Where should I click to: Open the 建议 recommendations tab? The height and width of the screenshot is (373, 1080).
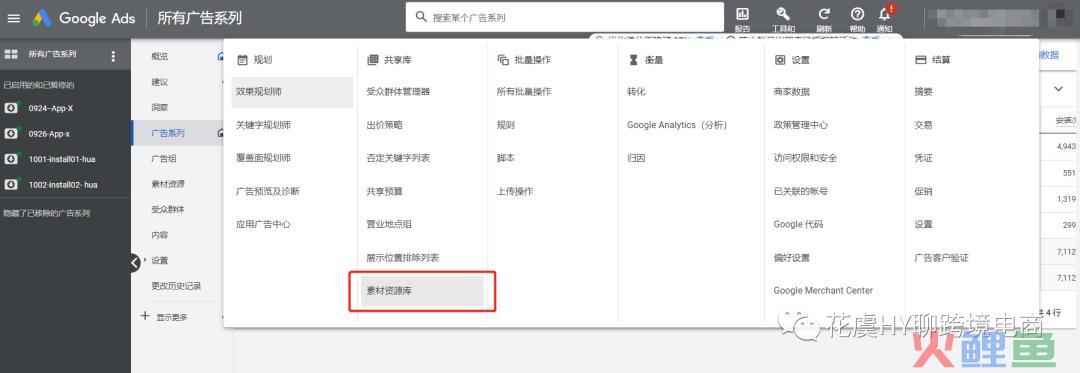point(160,82)
